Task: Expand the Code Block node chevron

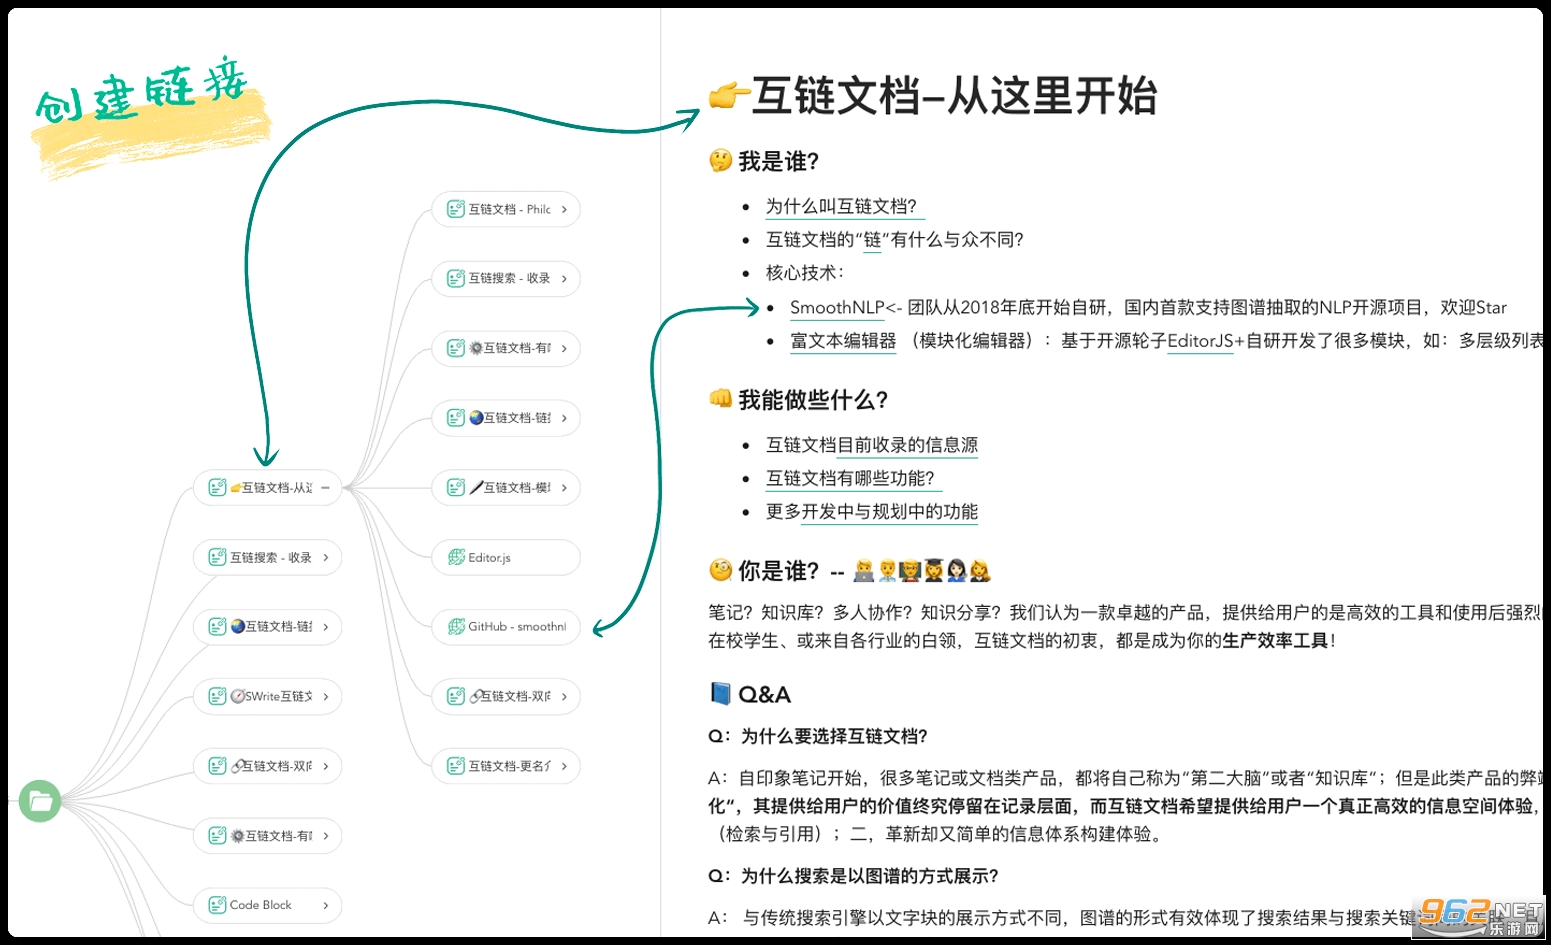Action: click(x=325, y=905)
